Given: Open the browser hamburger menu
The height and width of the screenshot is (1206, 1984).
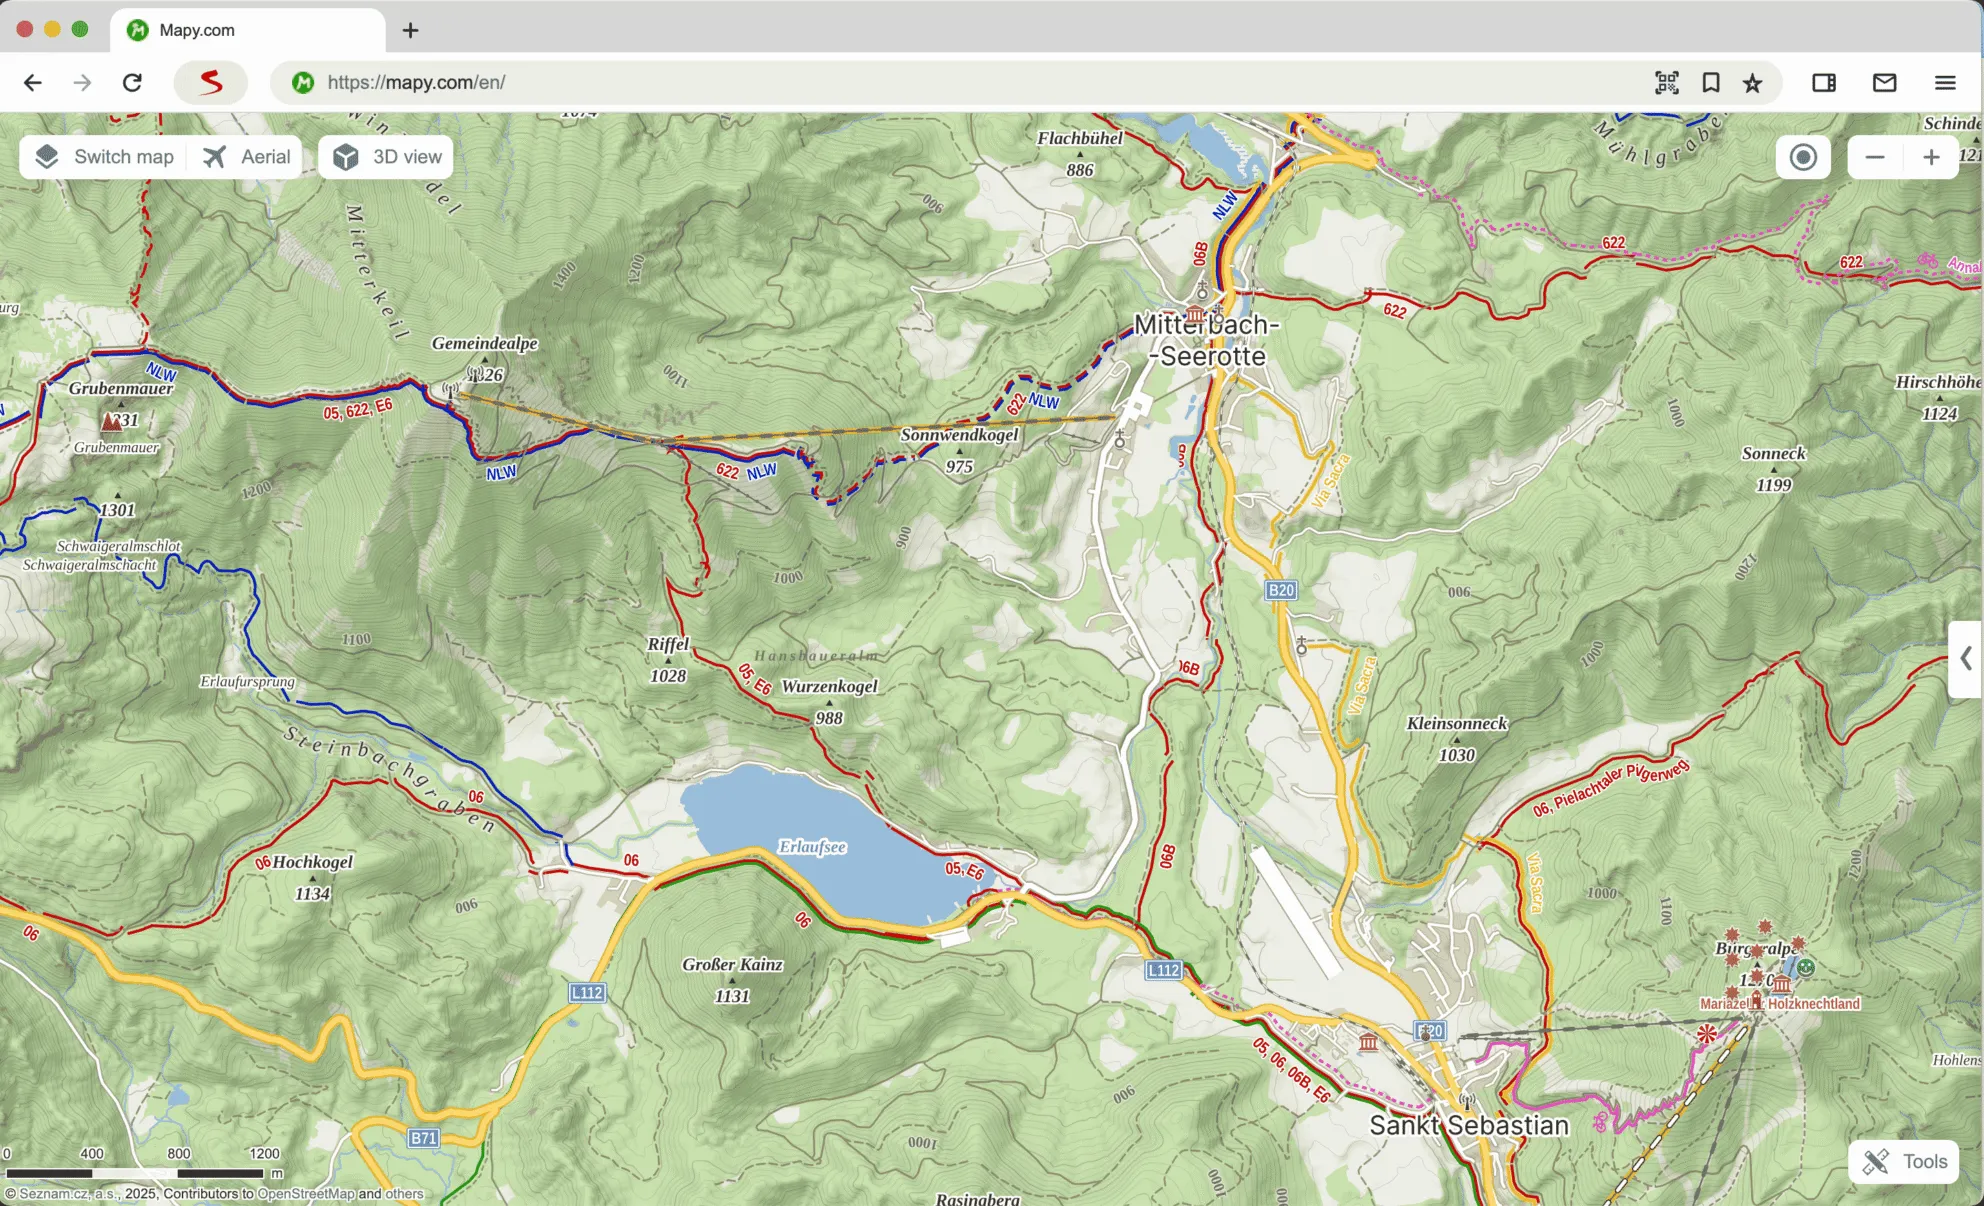Looking at the screenshot, I should point(1944,82).
